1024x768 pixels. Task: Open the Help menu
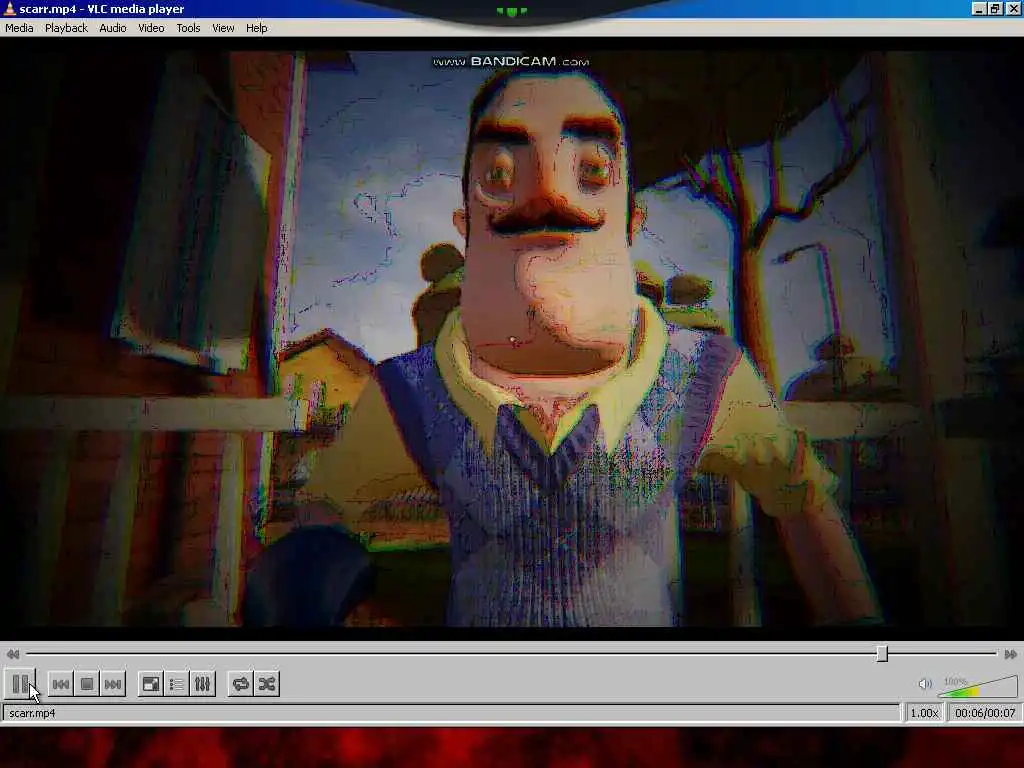tap(257, 28)
